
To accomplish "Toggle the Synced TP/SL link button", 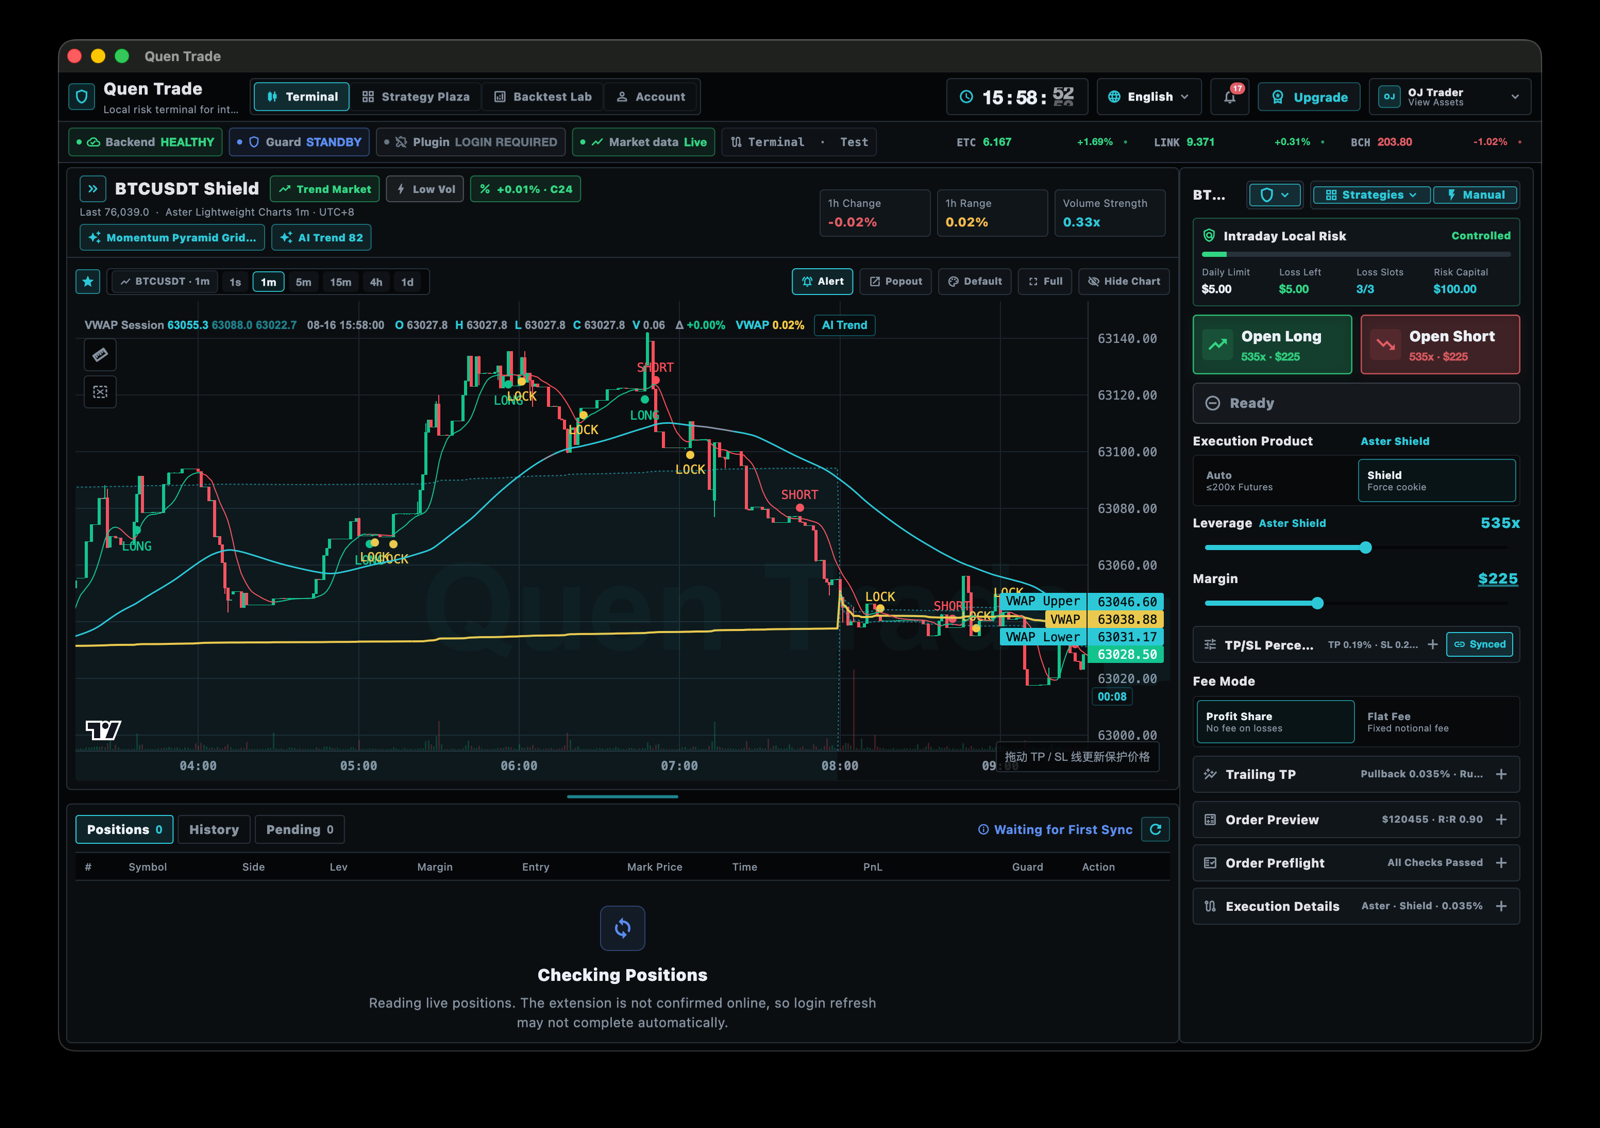I will (x=1480, y=645).
